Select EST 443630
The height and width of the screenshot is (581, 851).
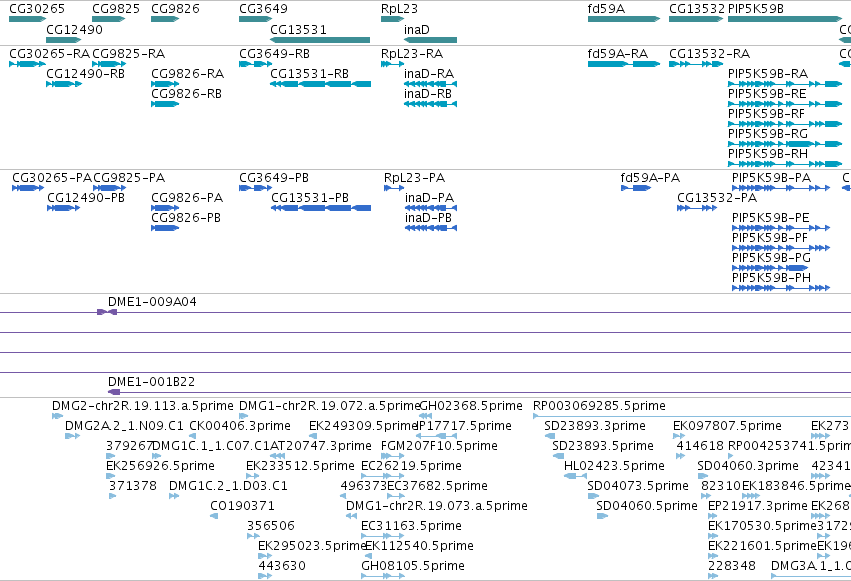coord(265,576)
